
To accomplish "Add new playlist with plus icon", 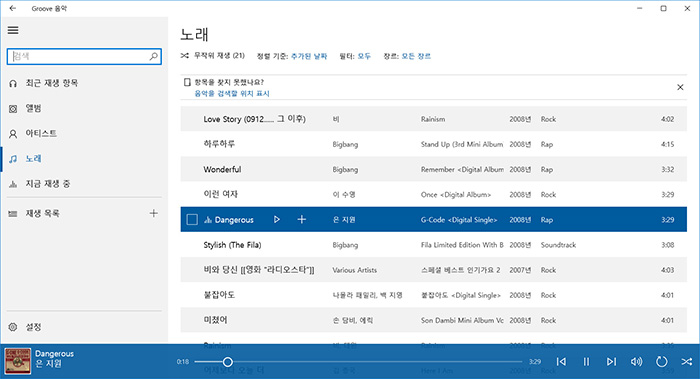I will pos(154,213).
